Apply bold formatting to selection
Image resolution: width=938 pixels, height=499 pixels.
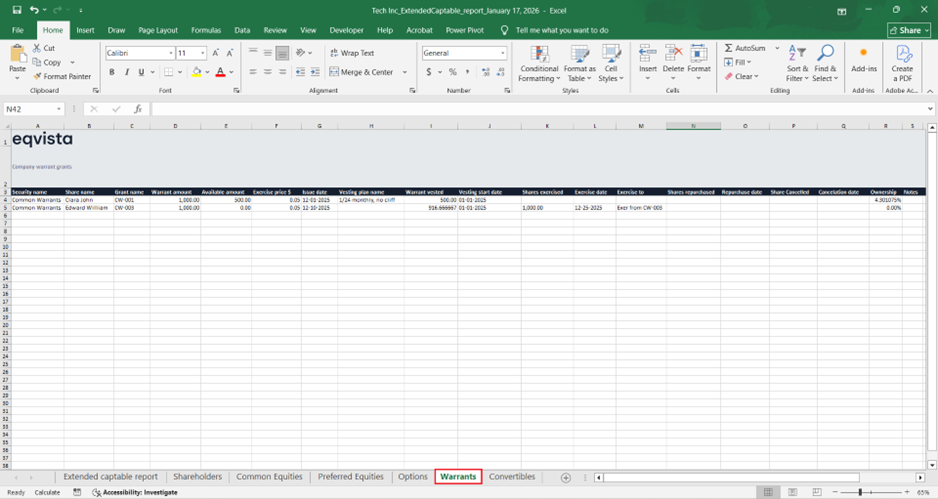pos(112,72)
